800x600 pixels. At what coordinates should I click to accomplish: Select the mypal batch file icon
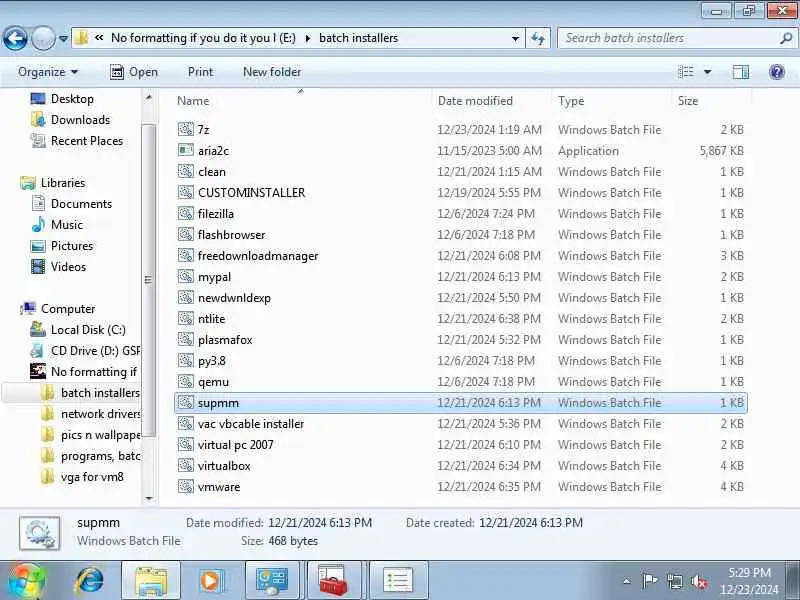pyautogui.click(x=186, y=276)
